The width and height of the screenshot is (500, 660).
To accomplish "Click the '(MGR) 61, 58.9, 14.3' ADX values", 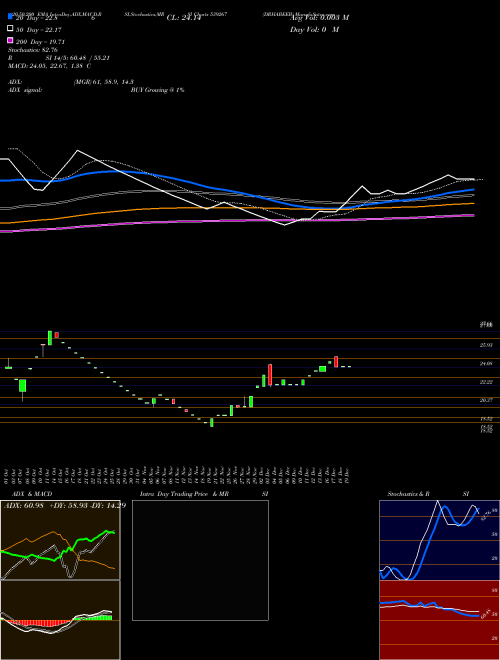I will point(104,82).
